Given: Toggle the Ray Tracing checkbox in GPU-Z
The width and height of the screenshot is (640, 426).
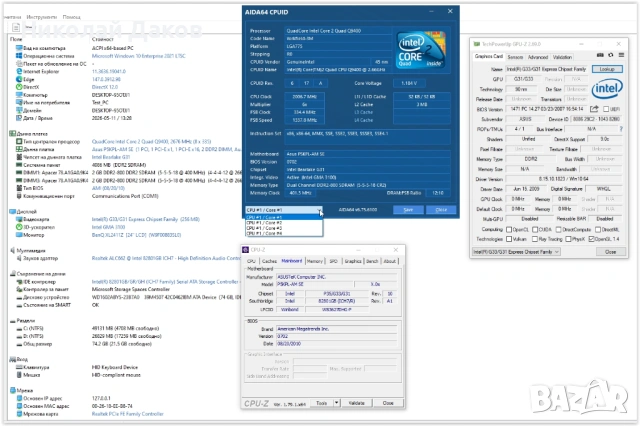Looking at the screenshot, I should tap(535, 239).
